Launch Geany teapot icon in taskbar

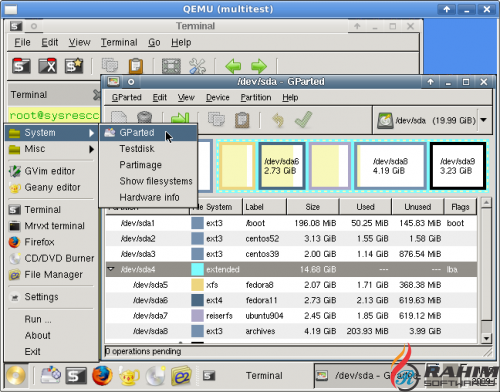click(129, 376)
